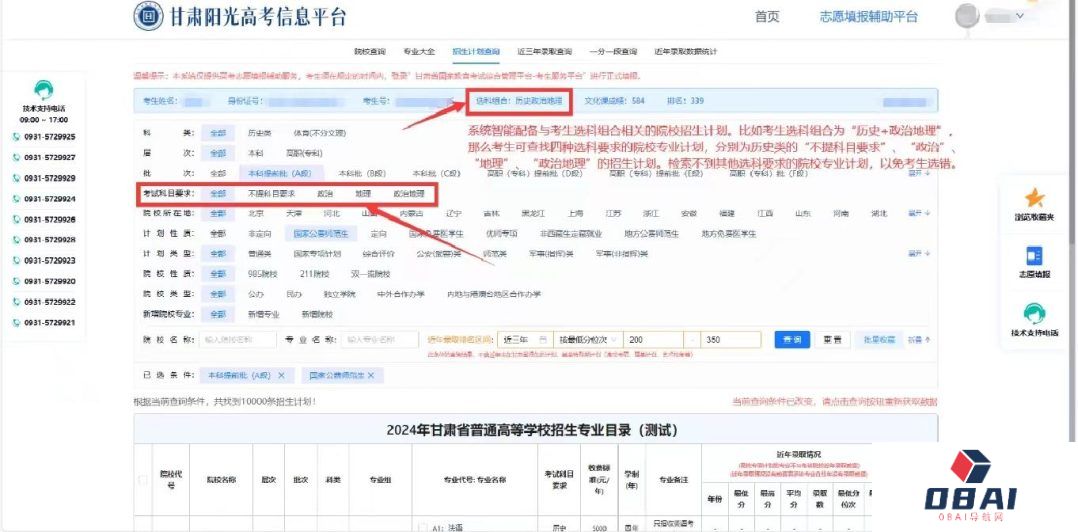This screenshot has height=532, width=1078.
Task: Click the rank lower bound field 200
Action: click(x=654, y=340)
